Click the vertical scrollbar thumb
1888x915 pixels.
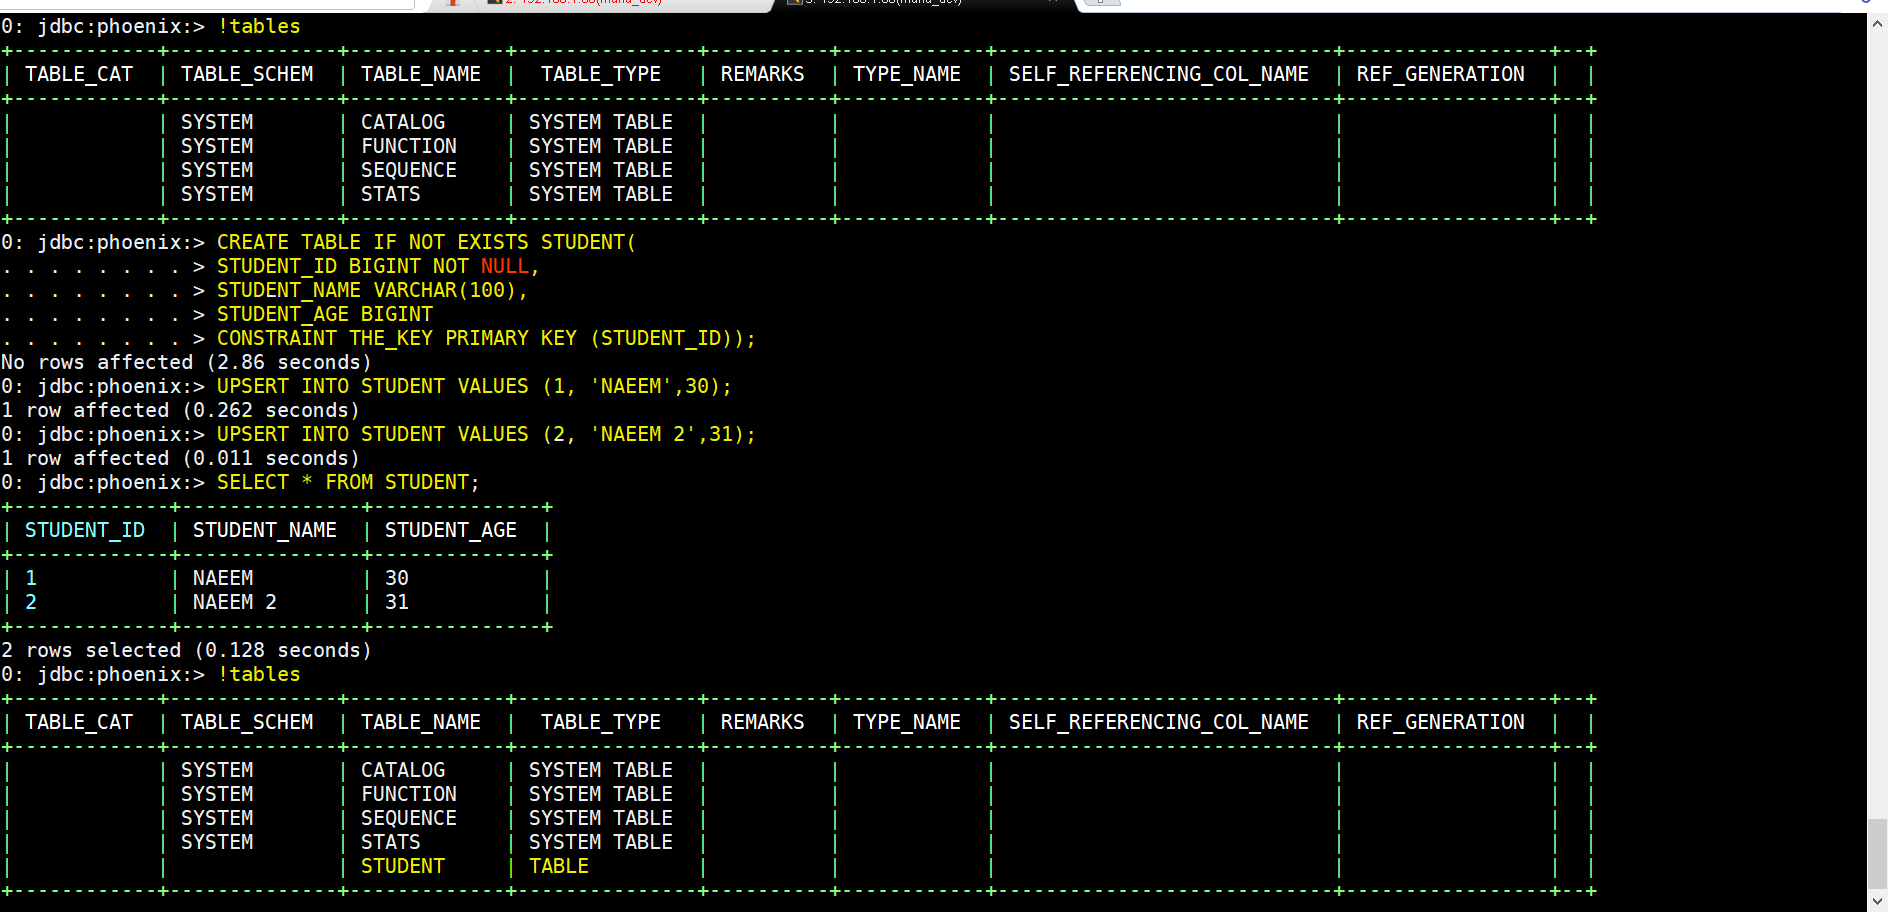pos(1877,853)
